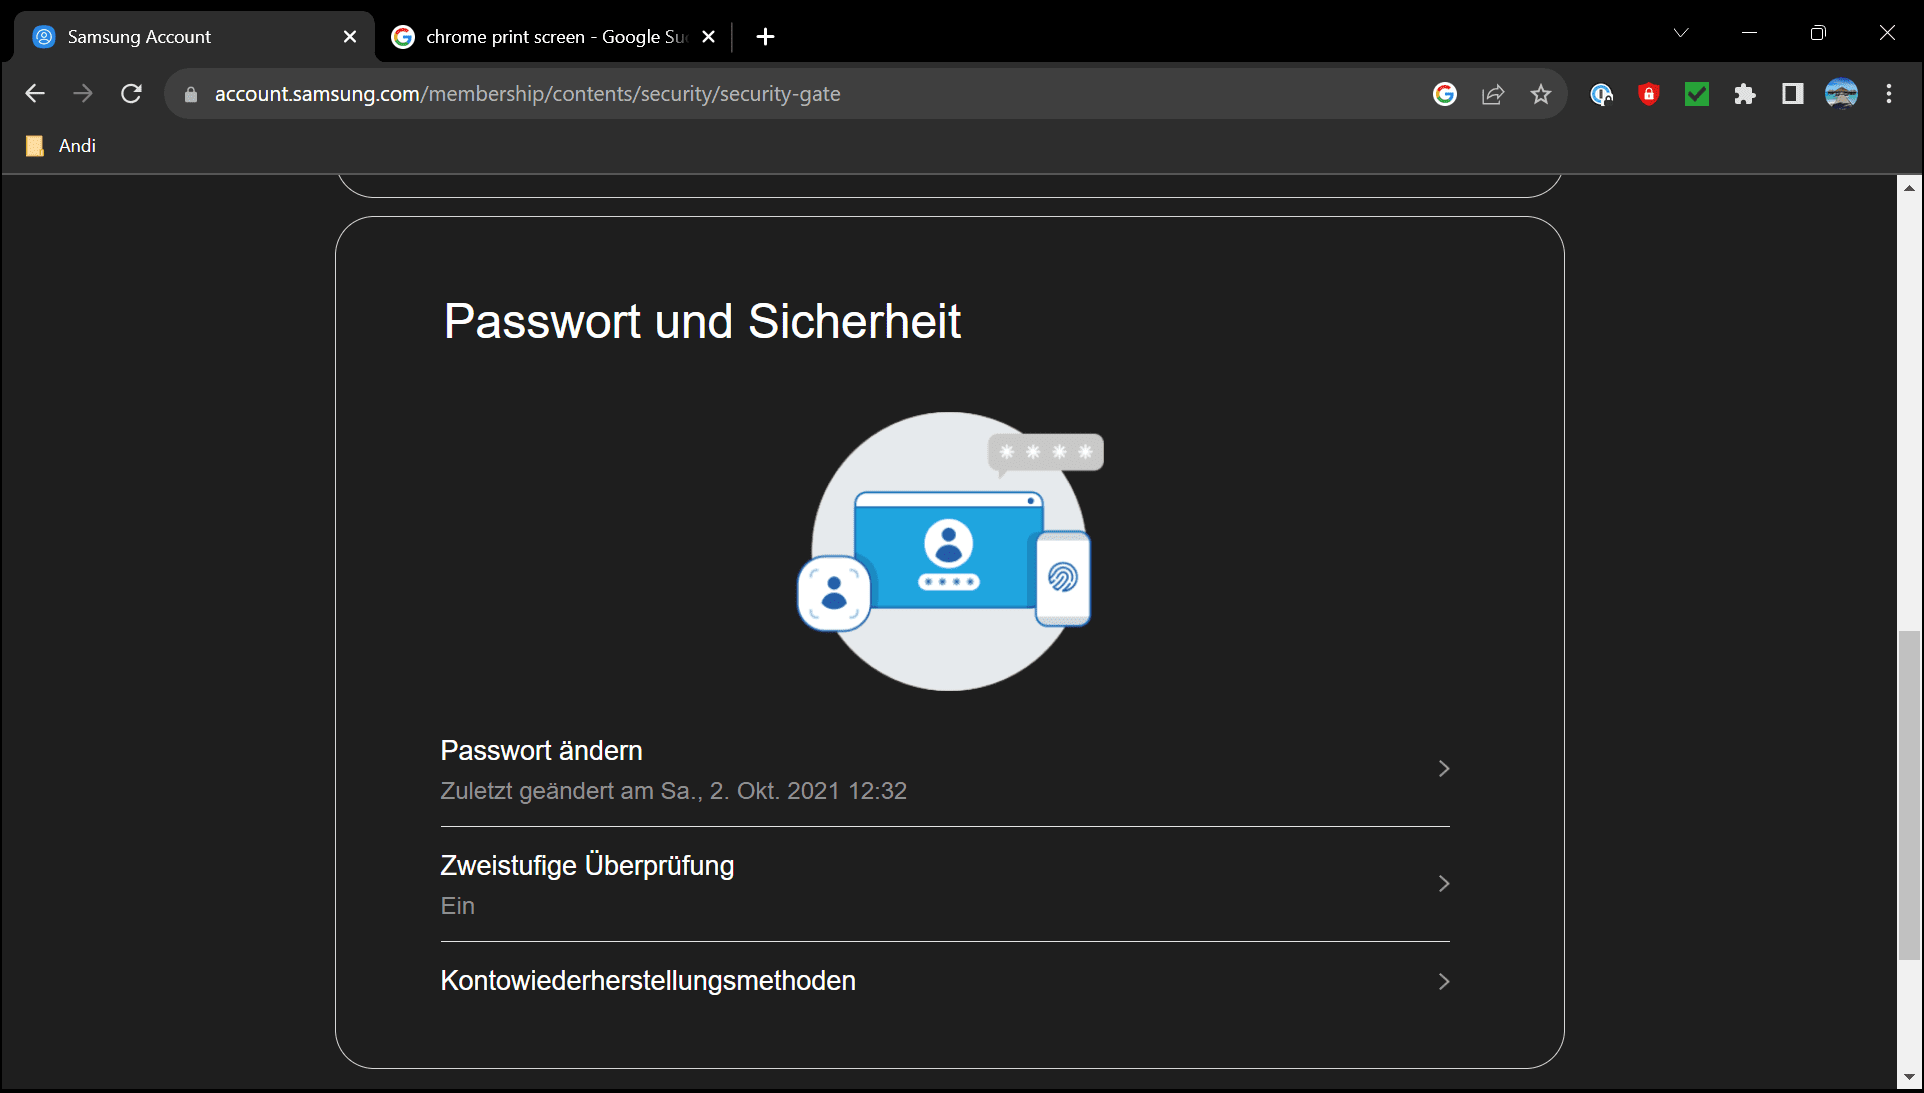Image resolution: width=1924 pixels, height=1093 pixels.
Task: Open Zweistufige Überprüfung settings
Action: 944,884
